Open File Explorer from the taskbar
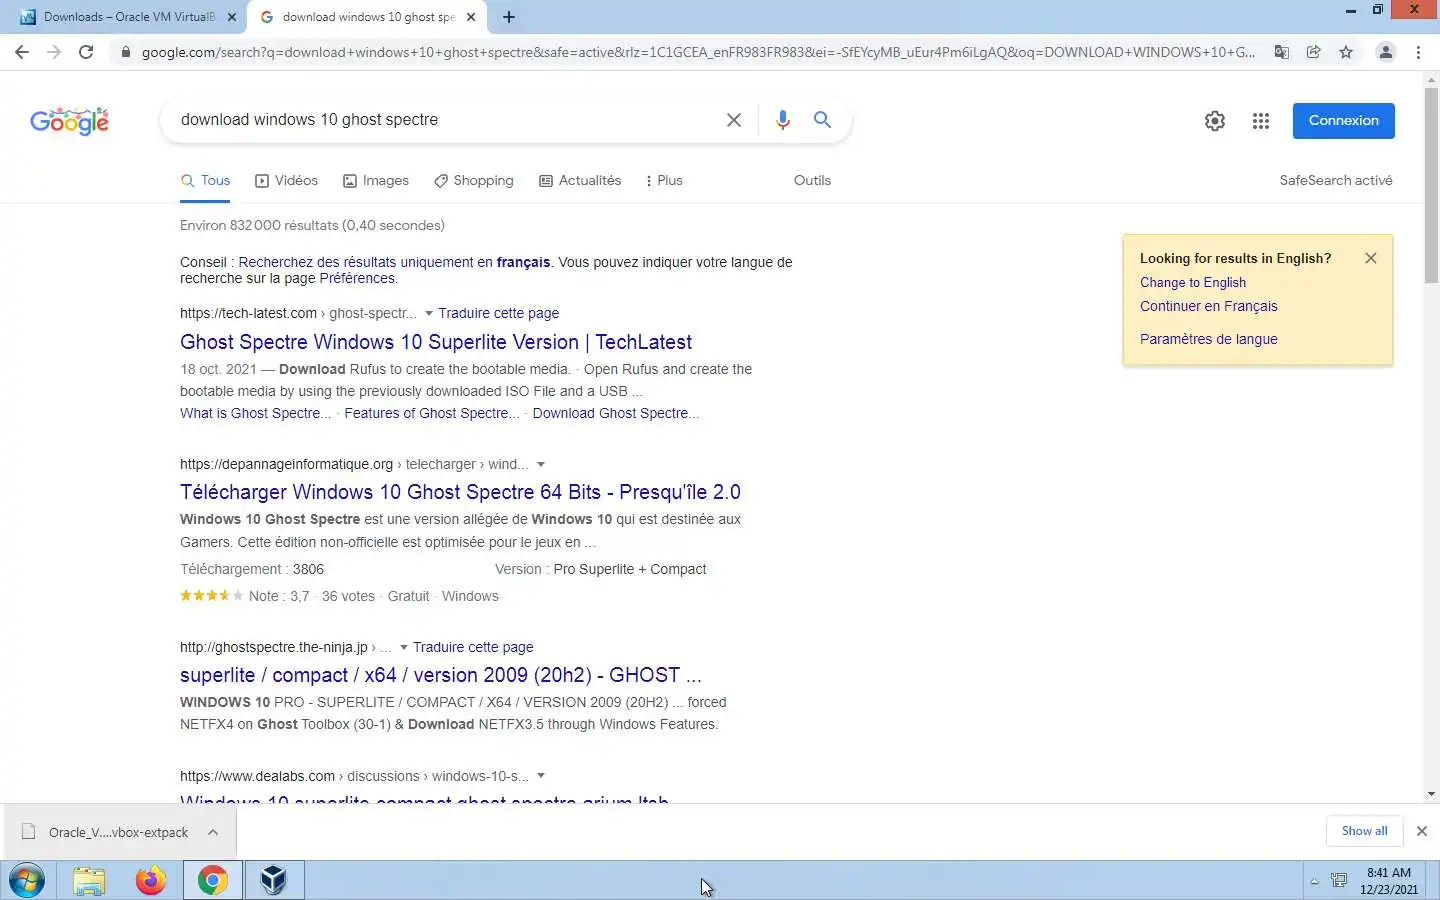This screenshot has width=1440, height=900. click(x=89, y=881)
